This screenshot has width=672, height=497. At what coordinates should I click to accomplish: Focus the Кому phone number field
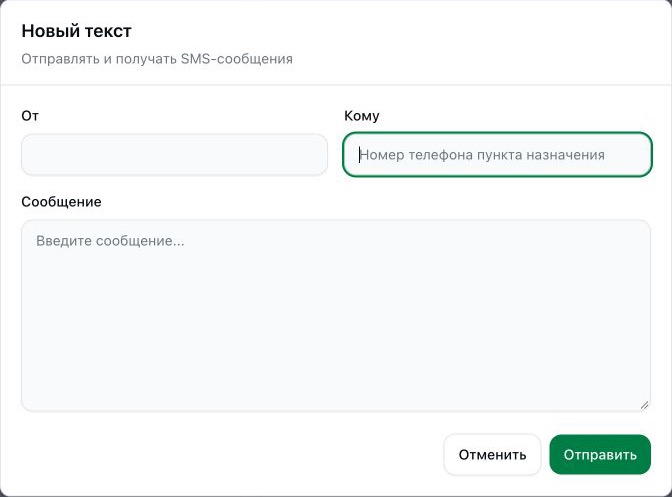[x=498, y=155]
